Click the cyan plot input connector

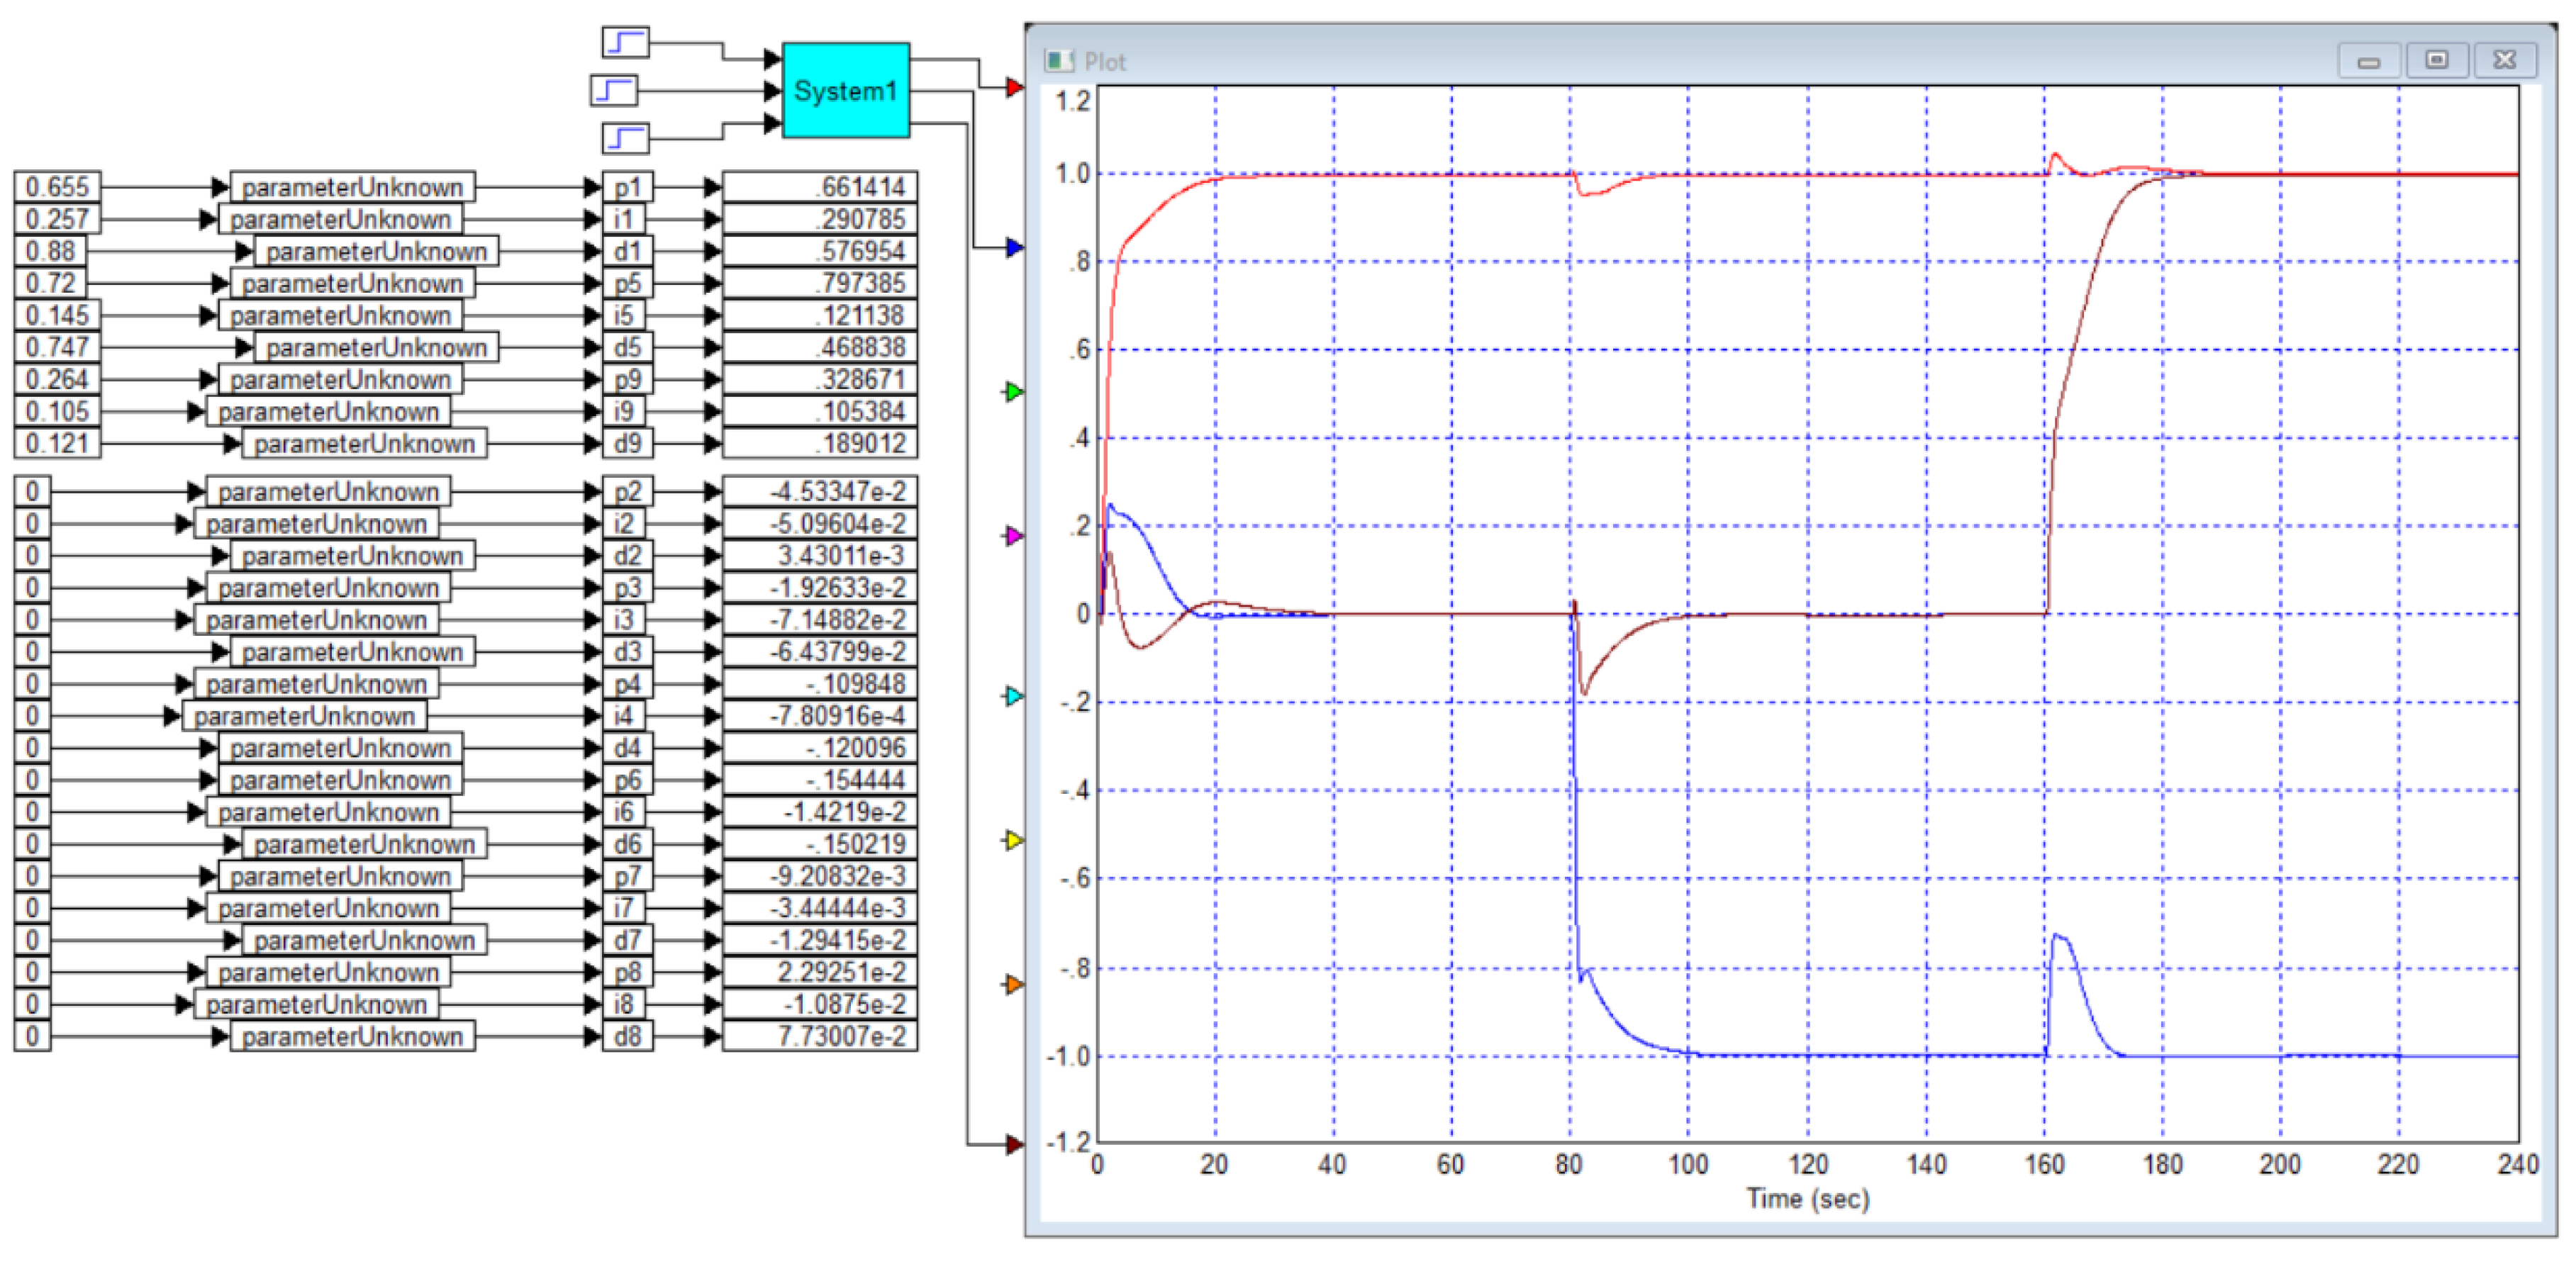1014,696
